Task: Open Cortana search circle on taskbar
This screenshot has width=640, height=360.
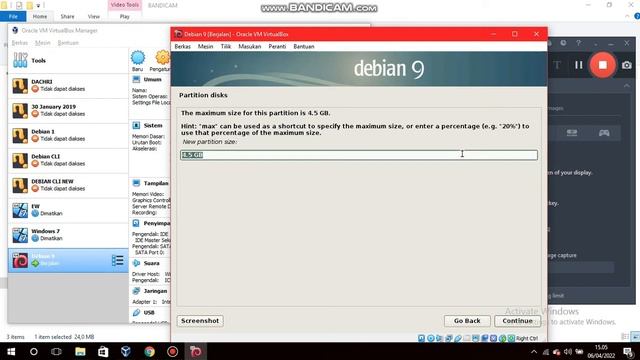Action: (34, 351)
